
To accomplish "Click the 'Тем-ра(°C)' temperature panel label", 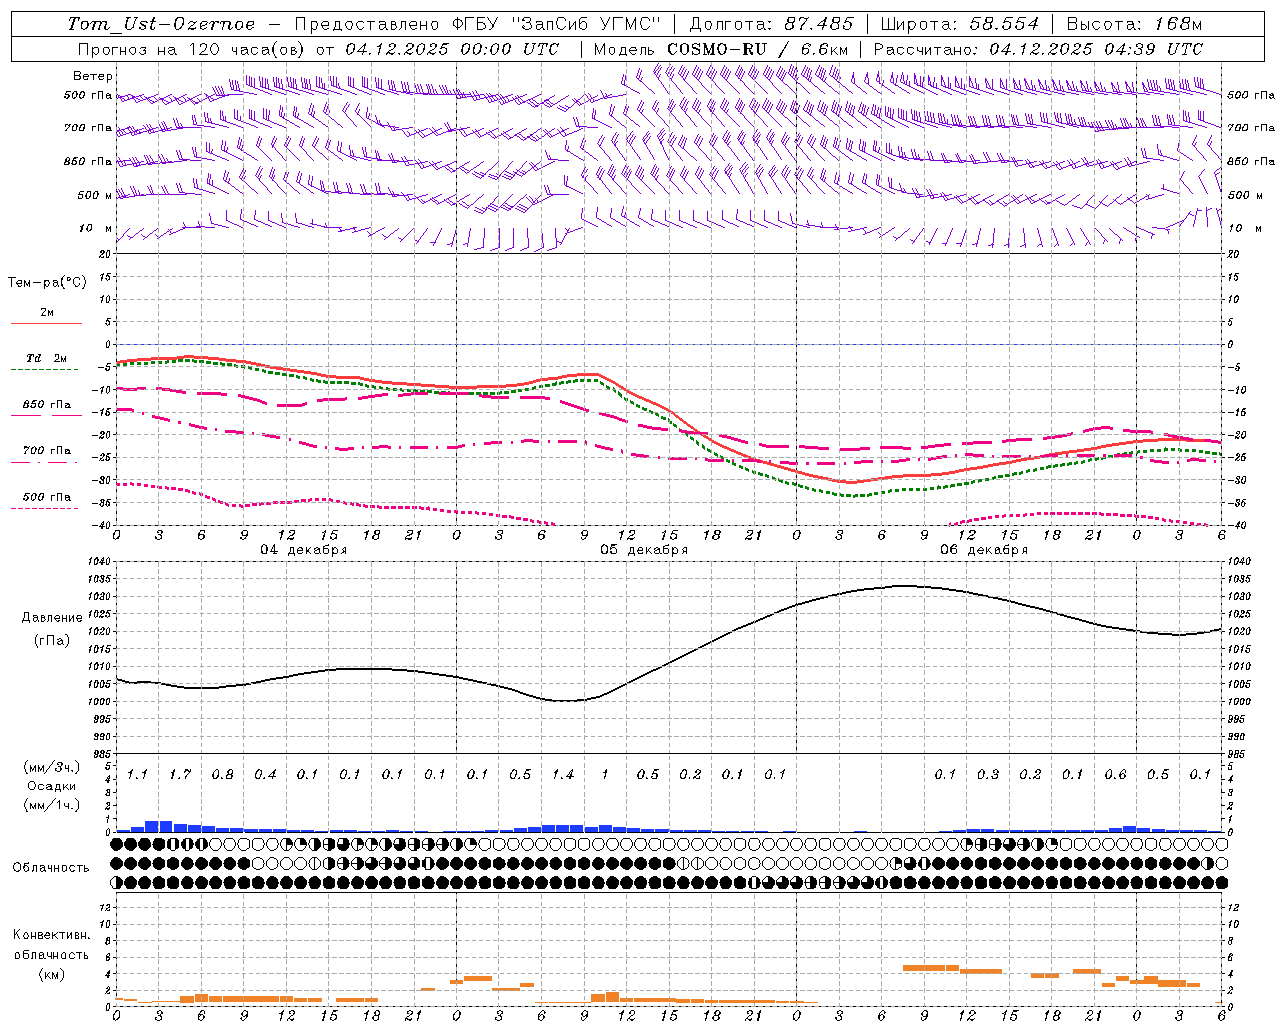I will [47, 282].
